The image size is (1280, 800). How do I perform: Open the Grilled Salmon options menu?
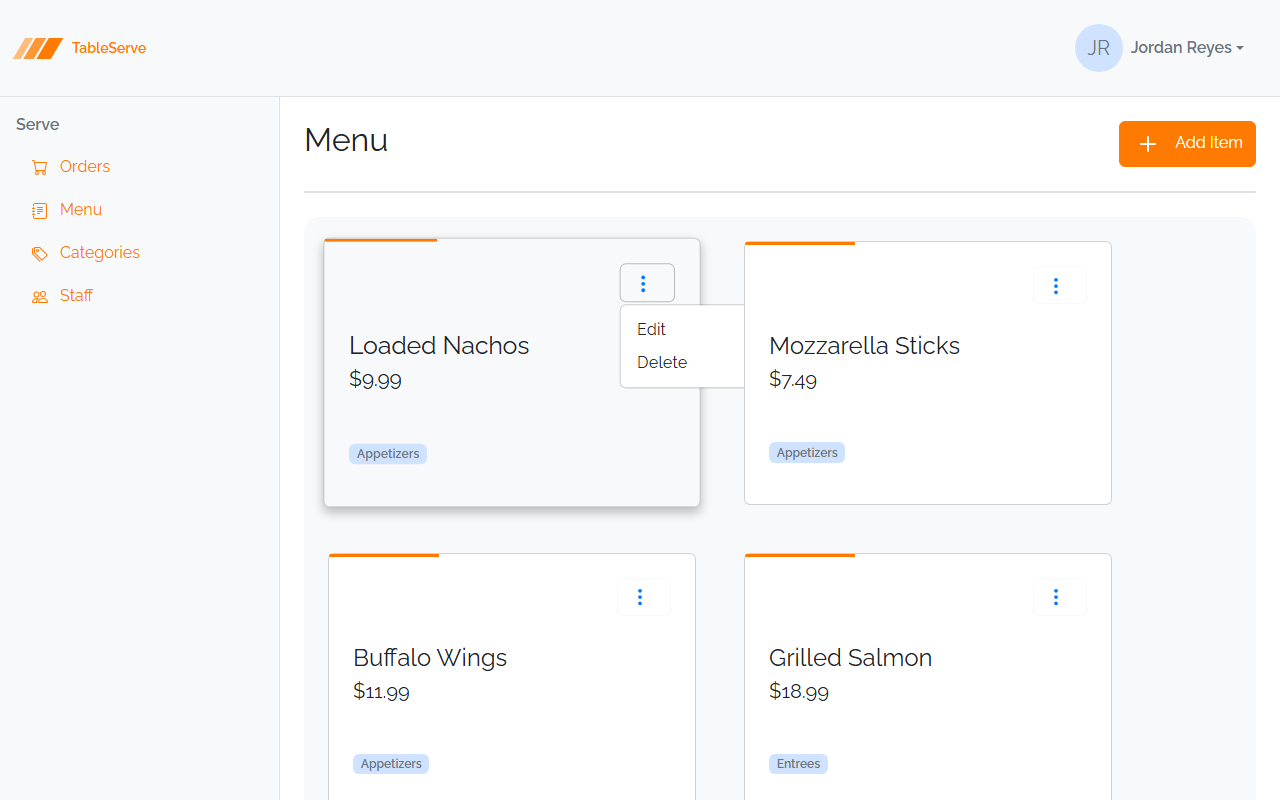pyautogui.click(x=1059, y=597)
